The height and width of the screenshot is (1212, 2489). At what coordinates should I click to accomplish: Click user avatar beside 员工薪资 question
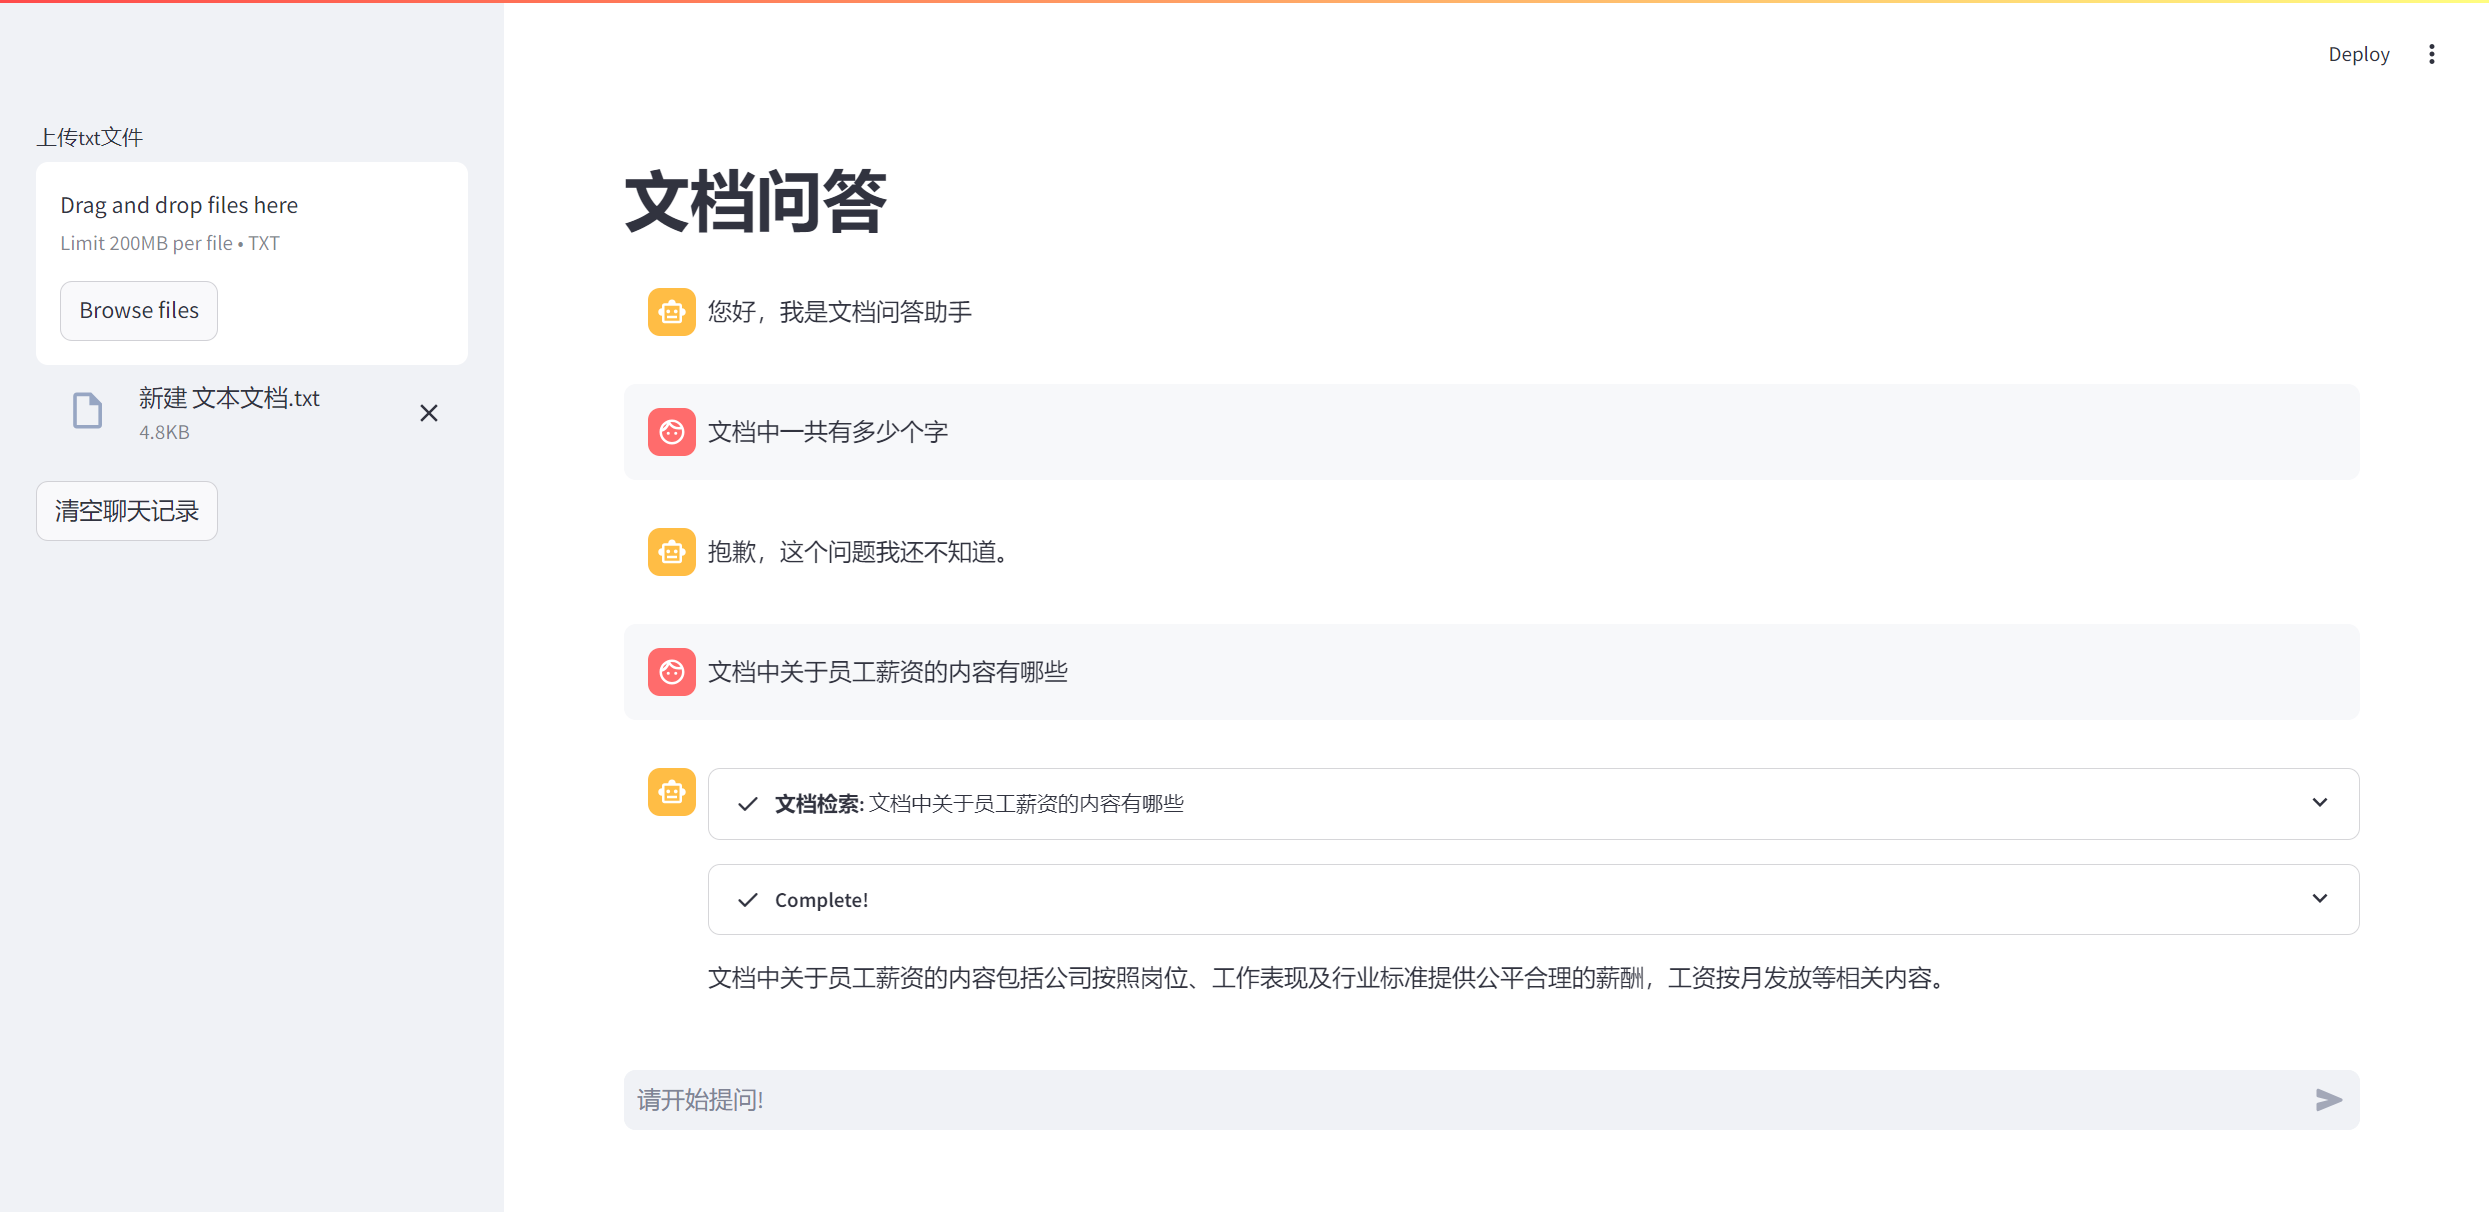671,672
